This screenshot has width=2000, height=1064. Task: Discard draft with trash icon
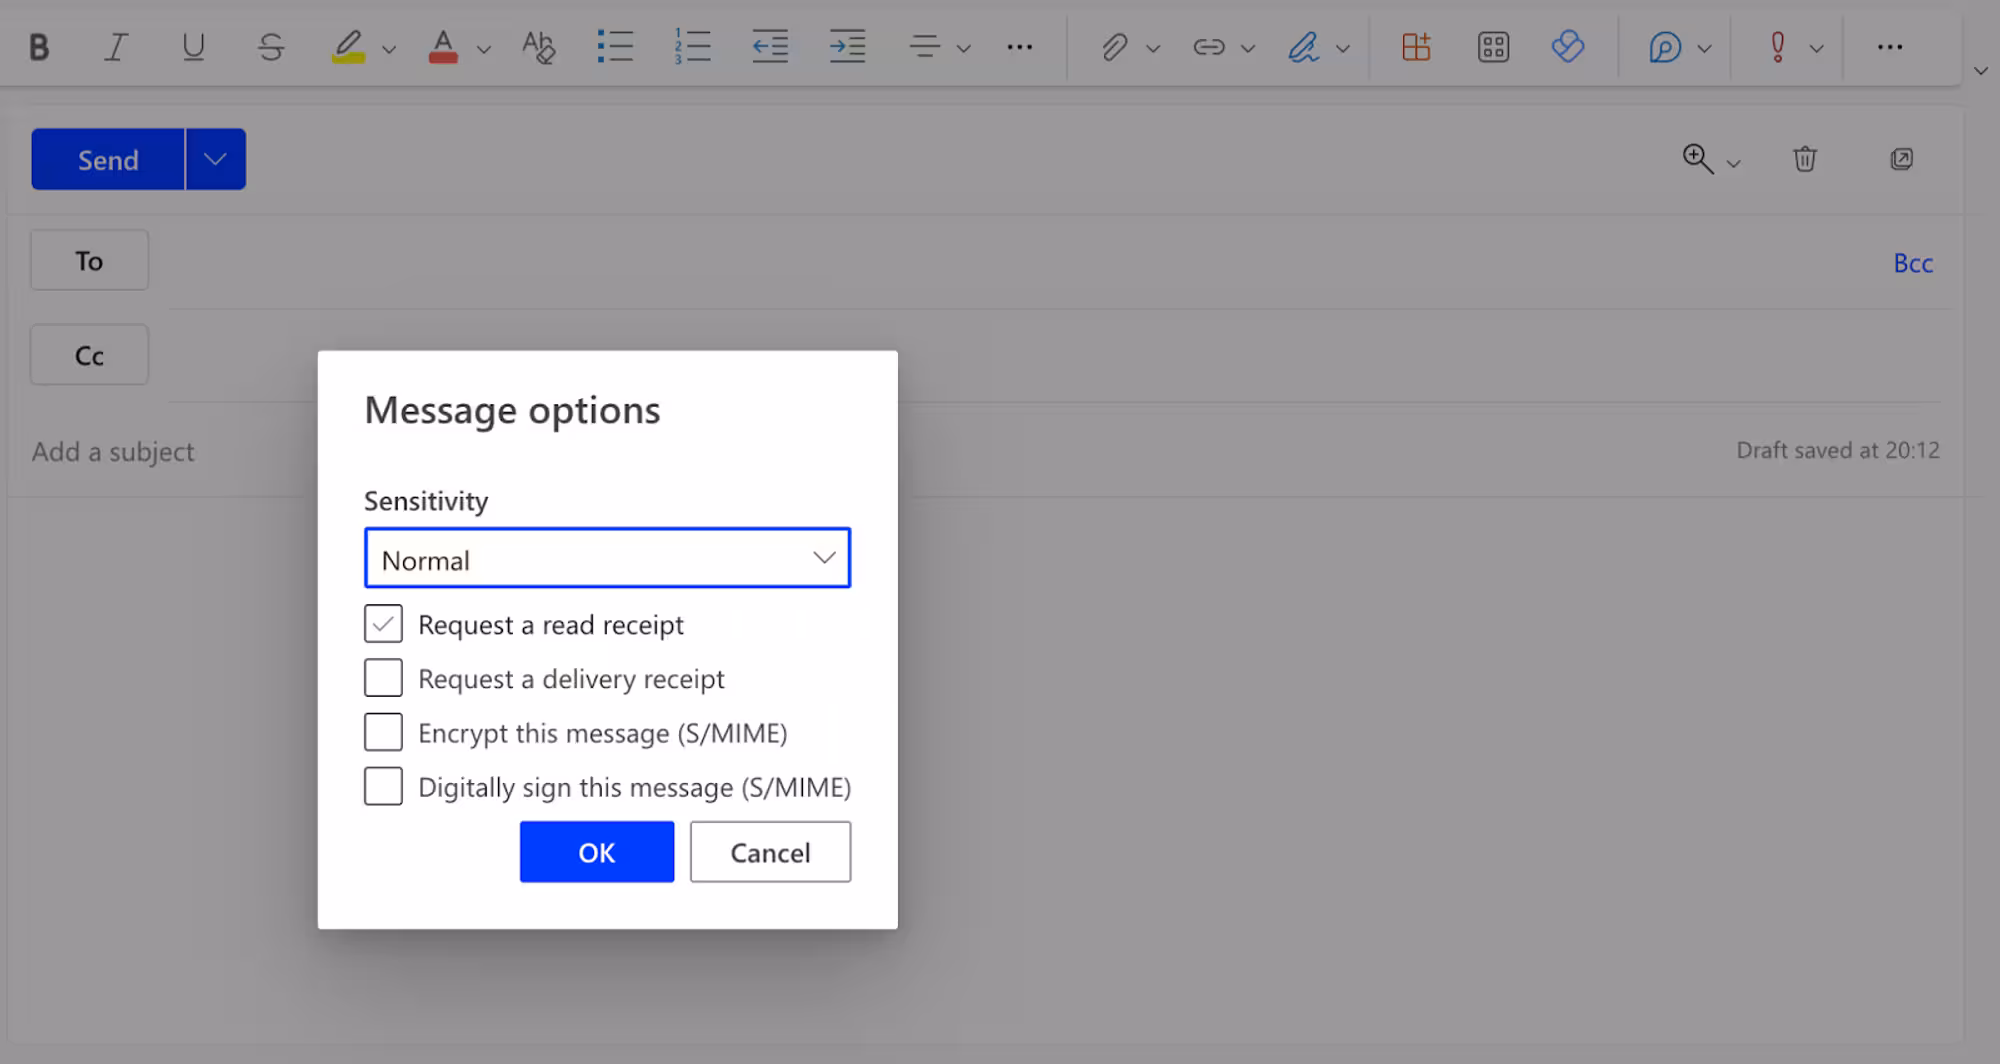coord(1804,159)
